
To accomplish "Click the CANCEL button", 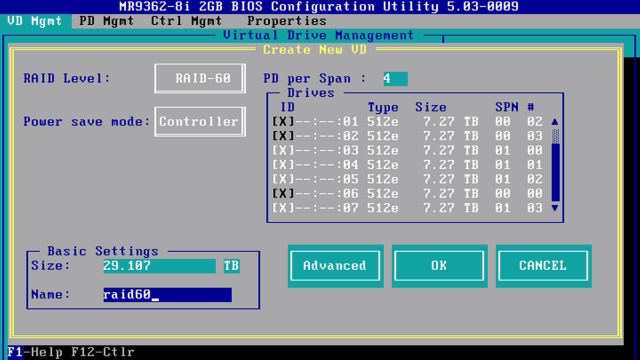I will (543, 266).
